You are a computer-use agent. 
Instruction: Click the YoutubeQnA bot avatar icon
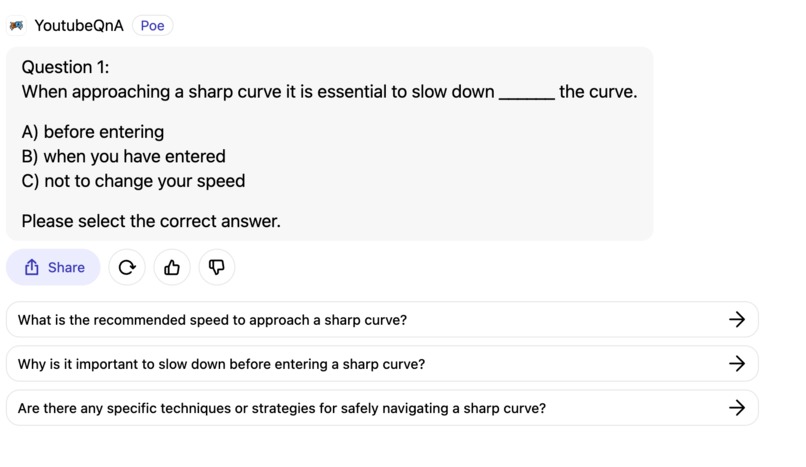[16, 26]
